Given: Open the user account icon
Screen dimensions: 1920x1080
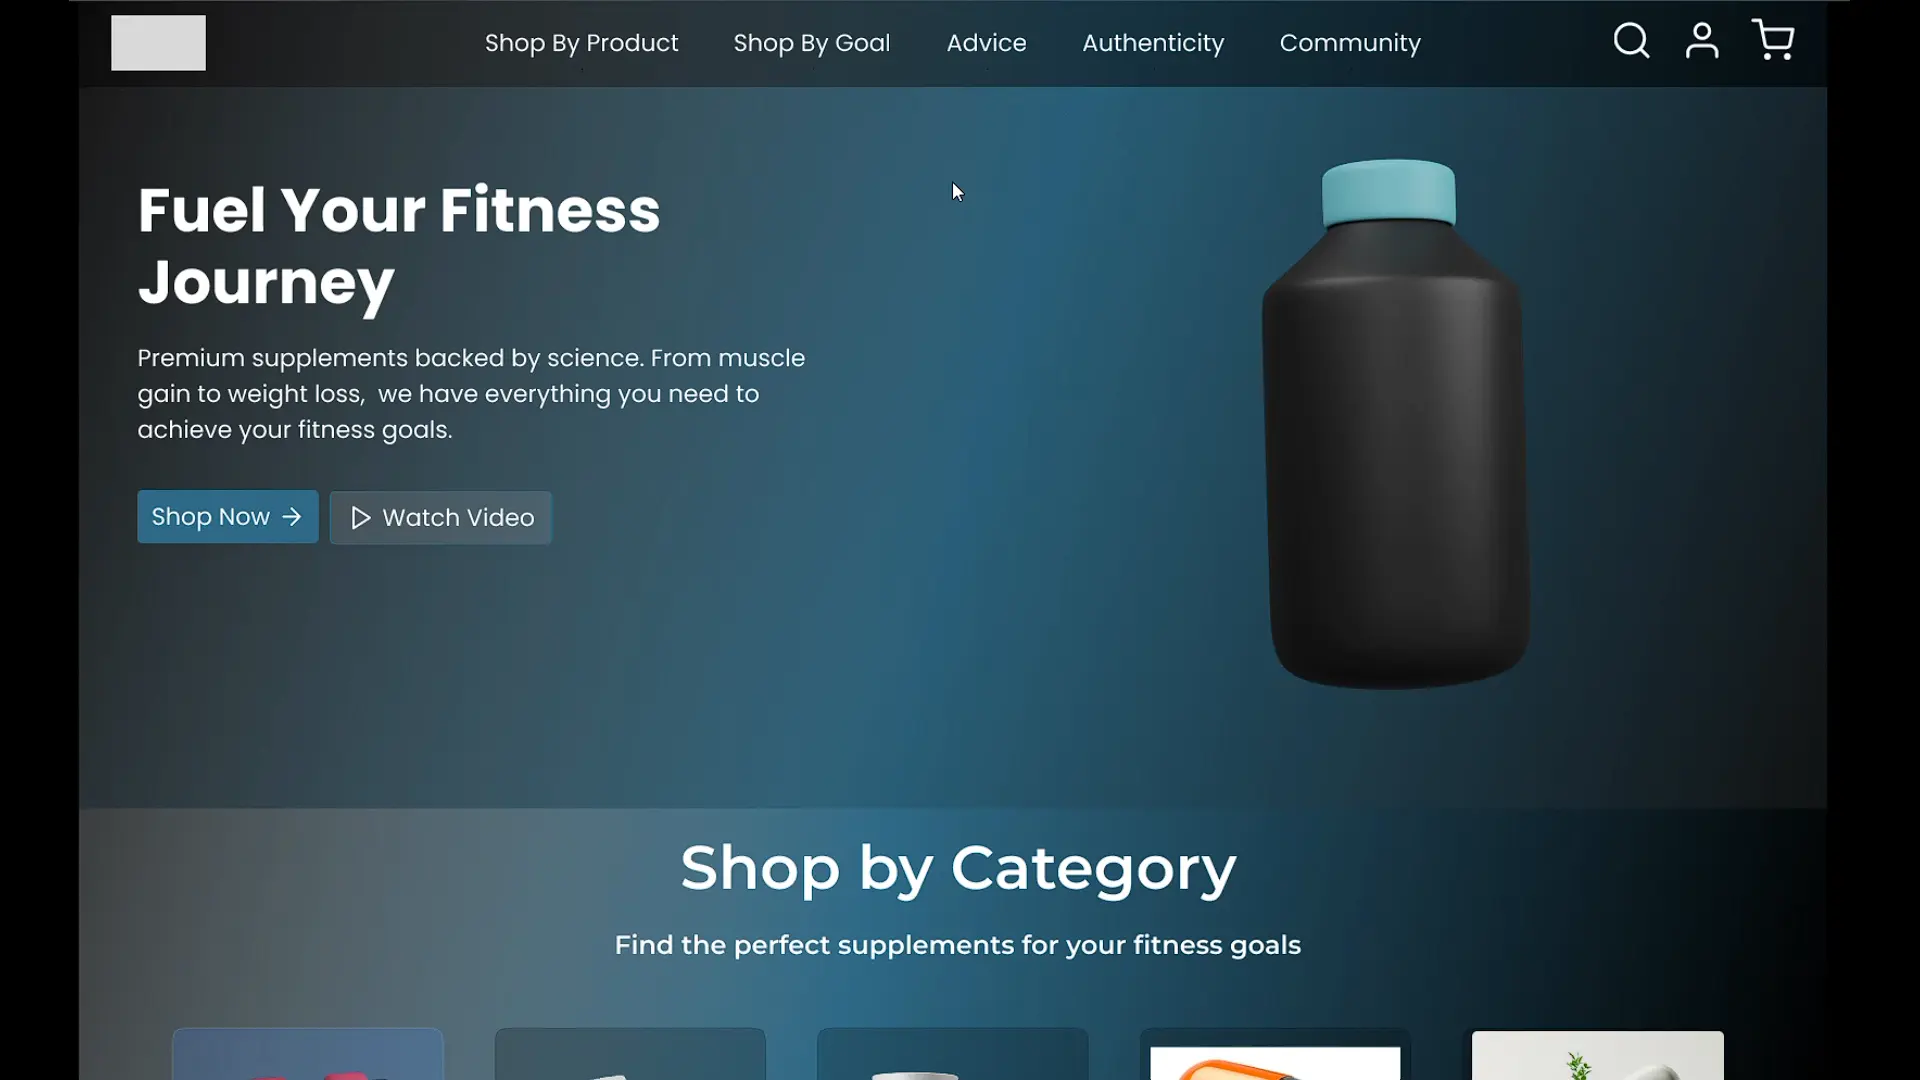Looking at the screenshot, I should click(x=1702, y=41).
